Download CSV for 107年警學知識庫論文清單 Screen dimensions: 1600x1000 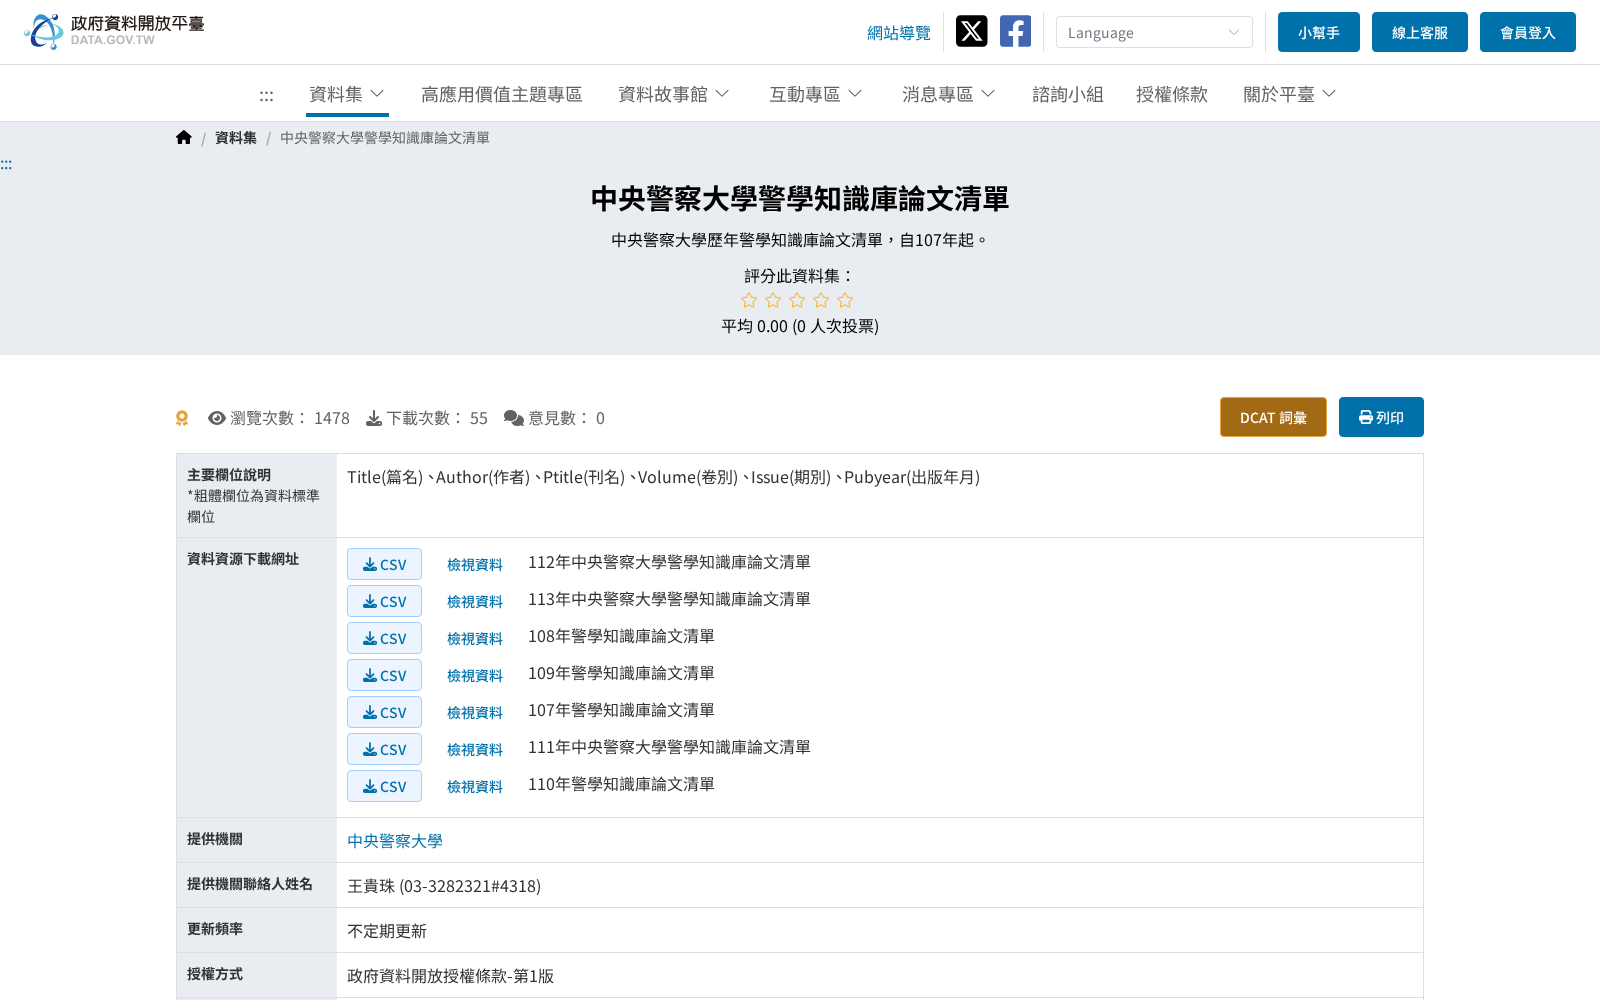384,712
